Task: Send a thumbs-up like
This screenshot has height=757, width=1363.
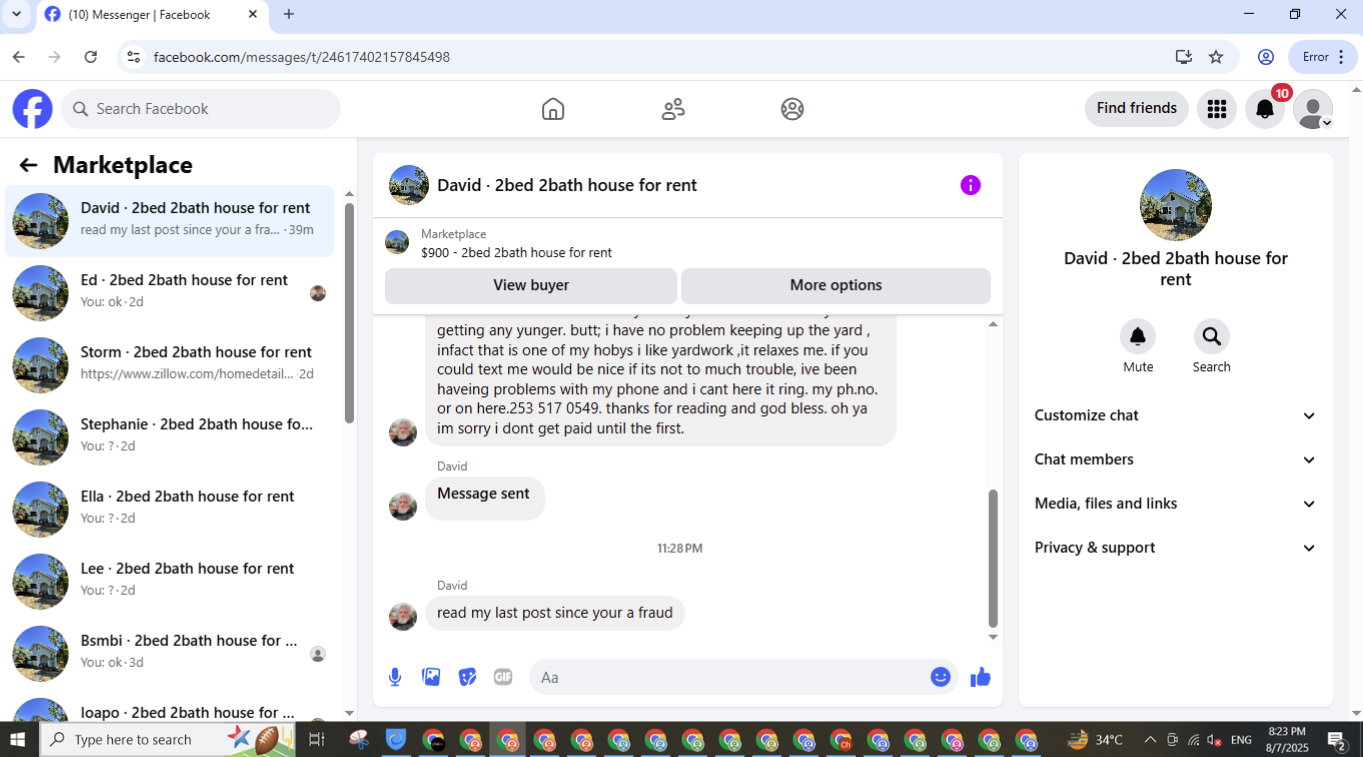Action: tap(980, 677)
